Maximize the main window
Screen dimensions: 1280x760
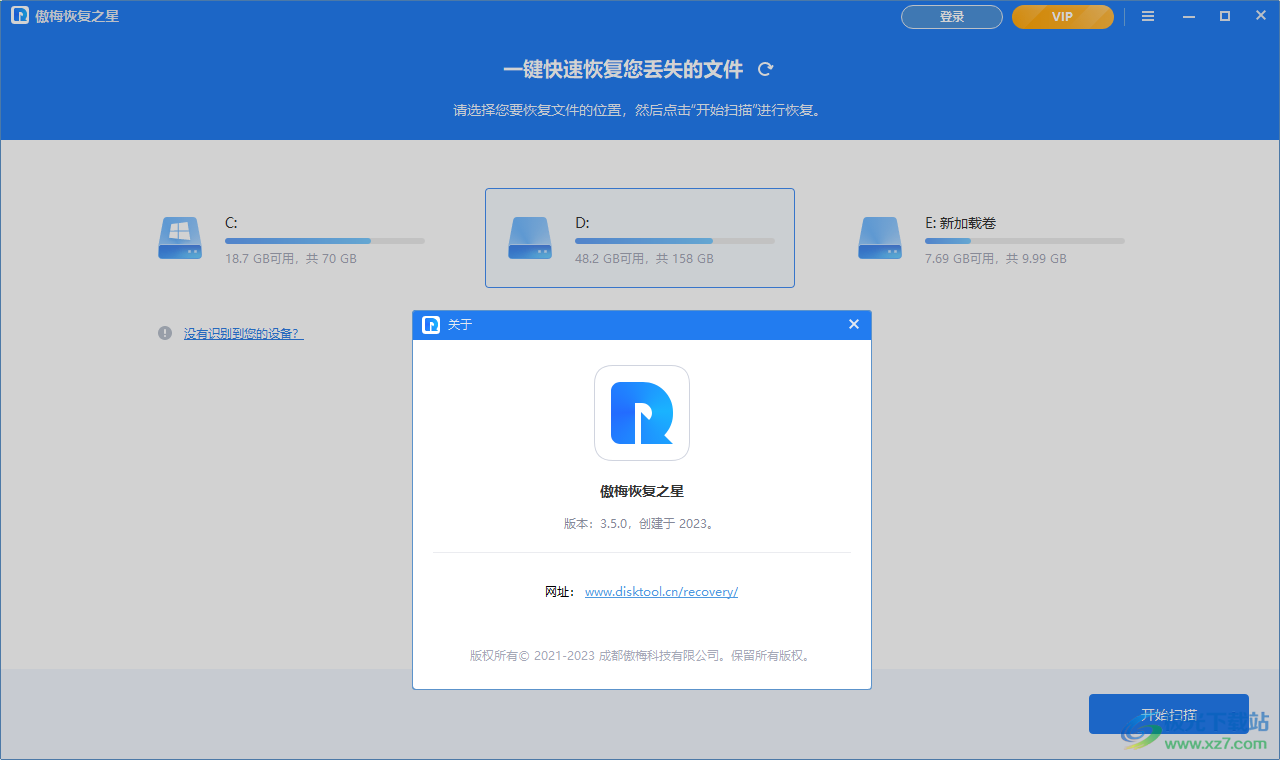(1224, 16)
